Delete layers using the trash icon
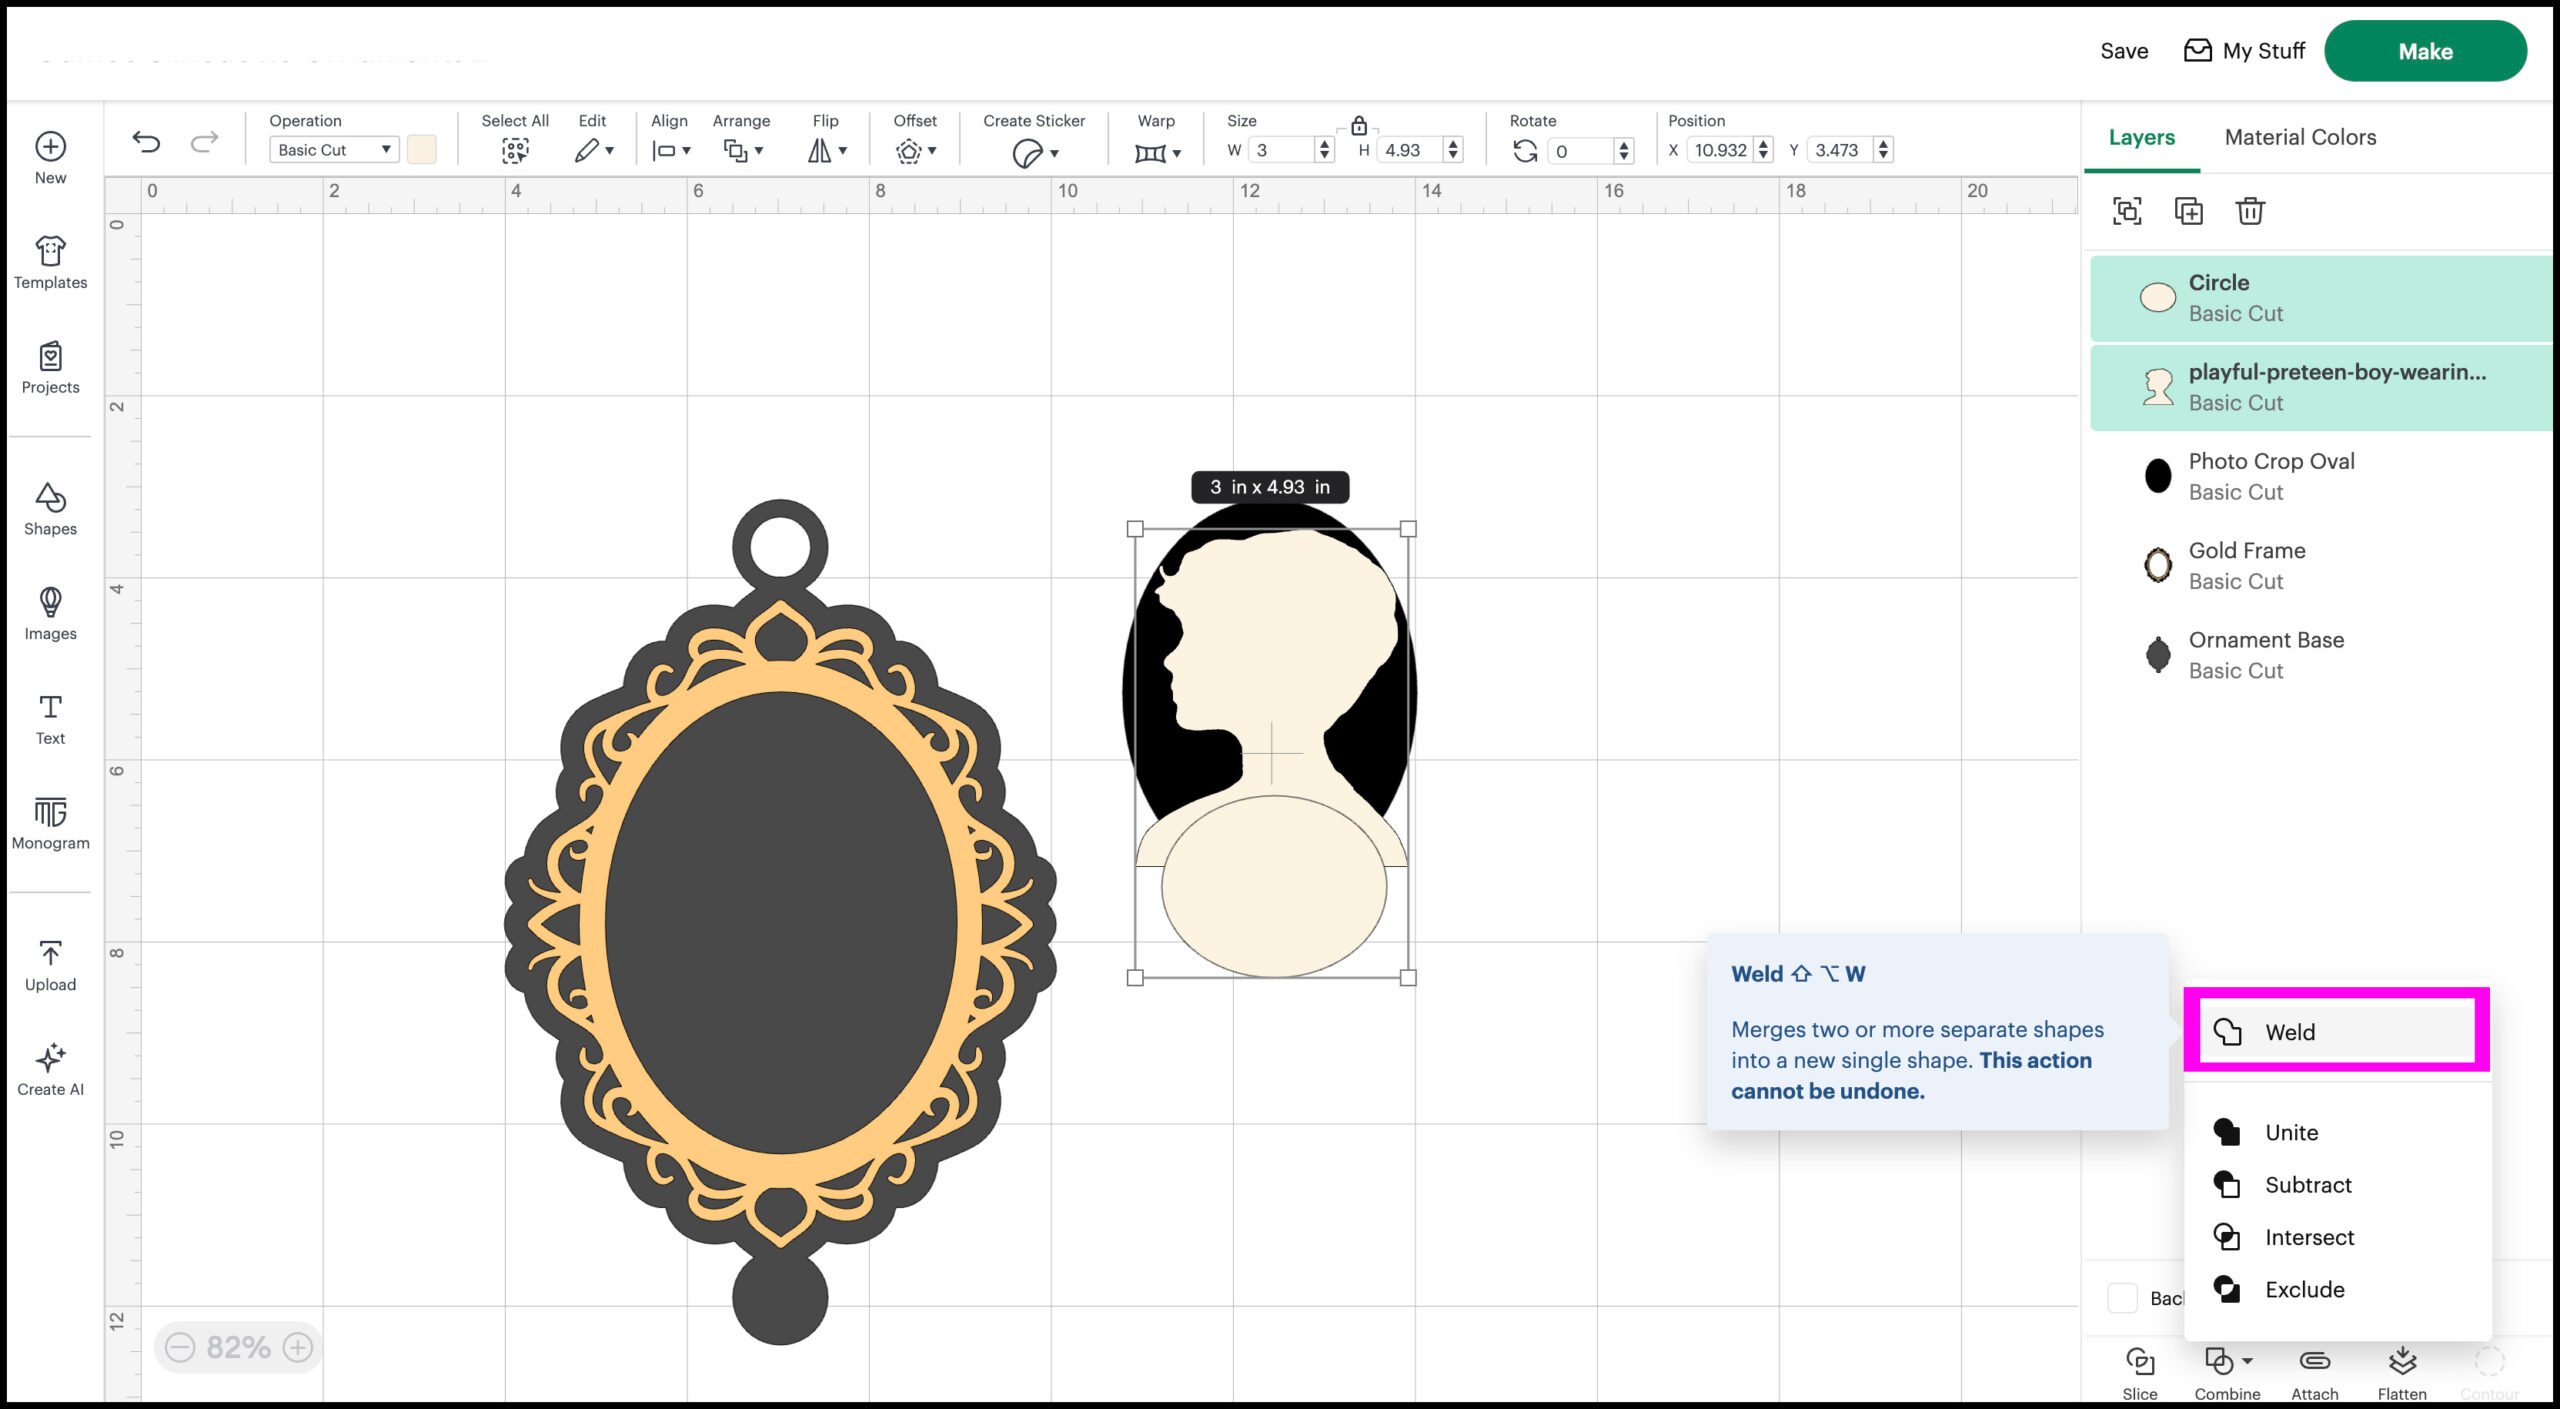The width and height of the screenshot is (2560, 1409). (2250, 211)
